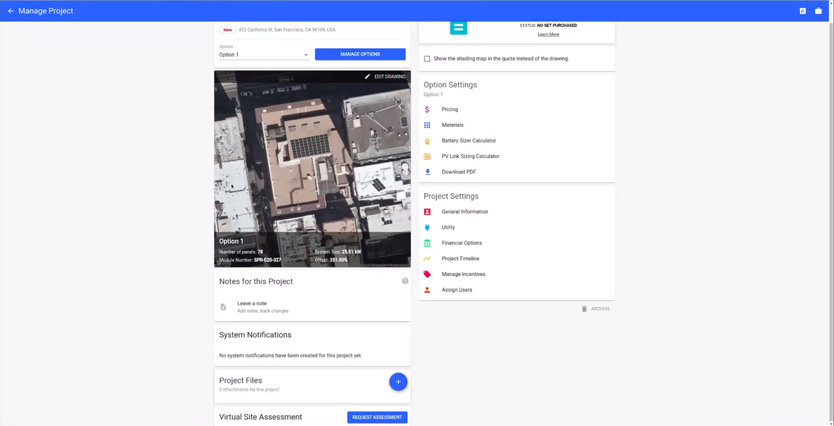834x426 pixels.
Task: Click the dollar sign Pricing icon
Action: [x=427, y=110]
